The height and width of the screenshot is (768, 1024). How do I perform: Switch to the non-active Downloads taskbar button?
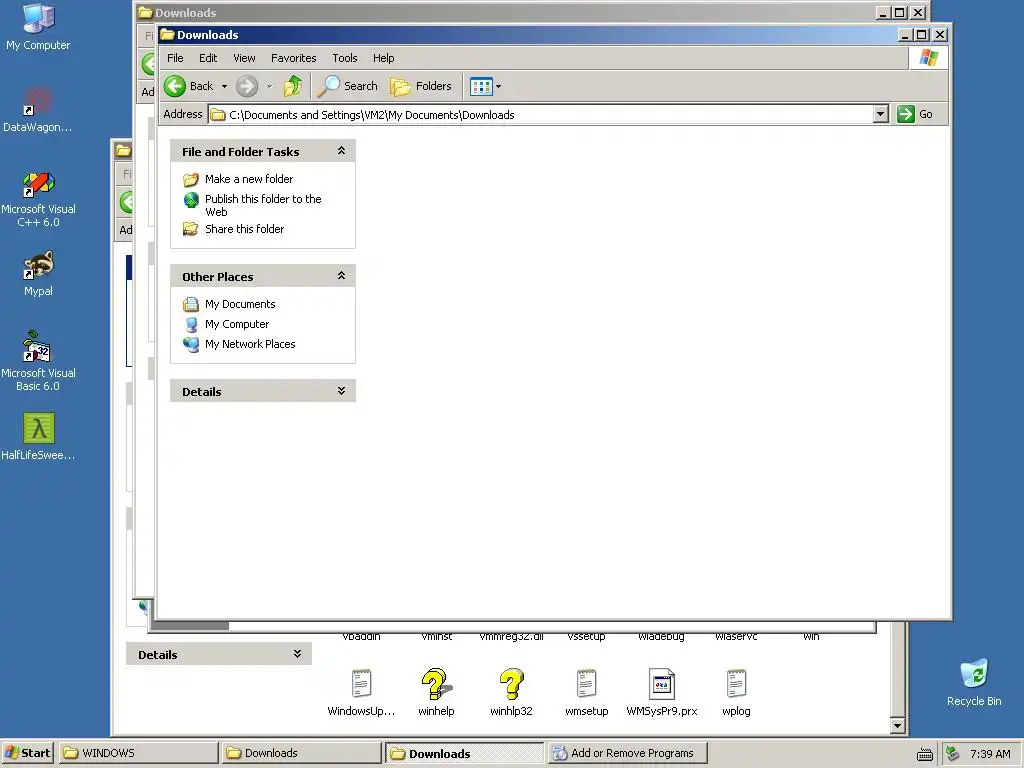(x=301, y=753)
